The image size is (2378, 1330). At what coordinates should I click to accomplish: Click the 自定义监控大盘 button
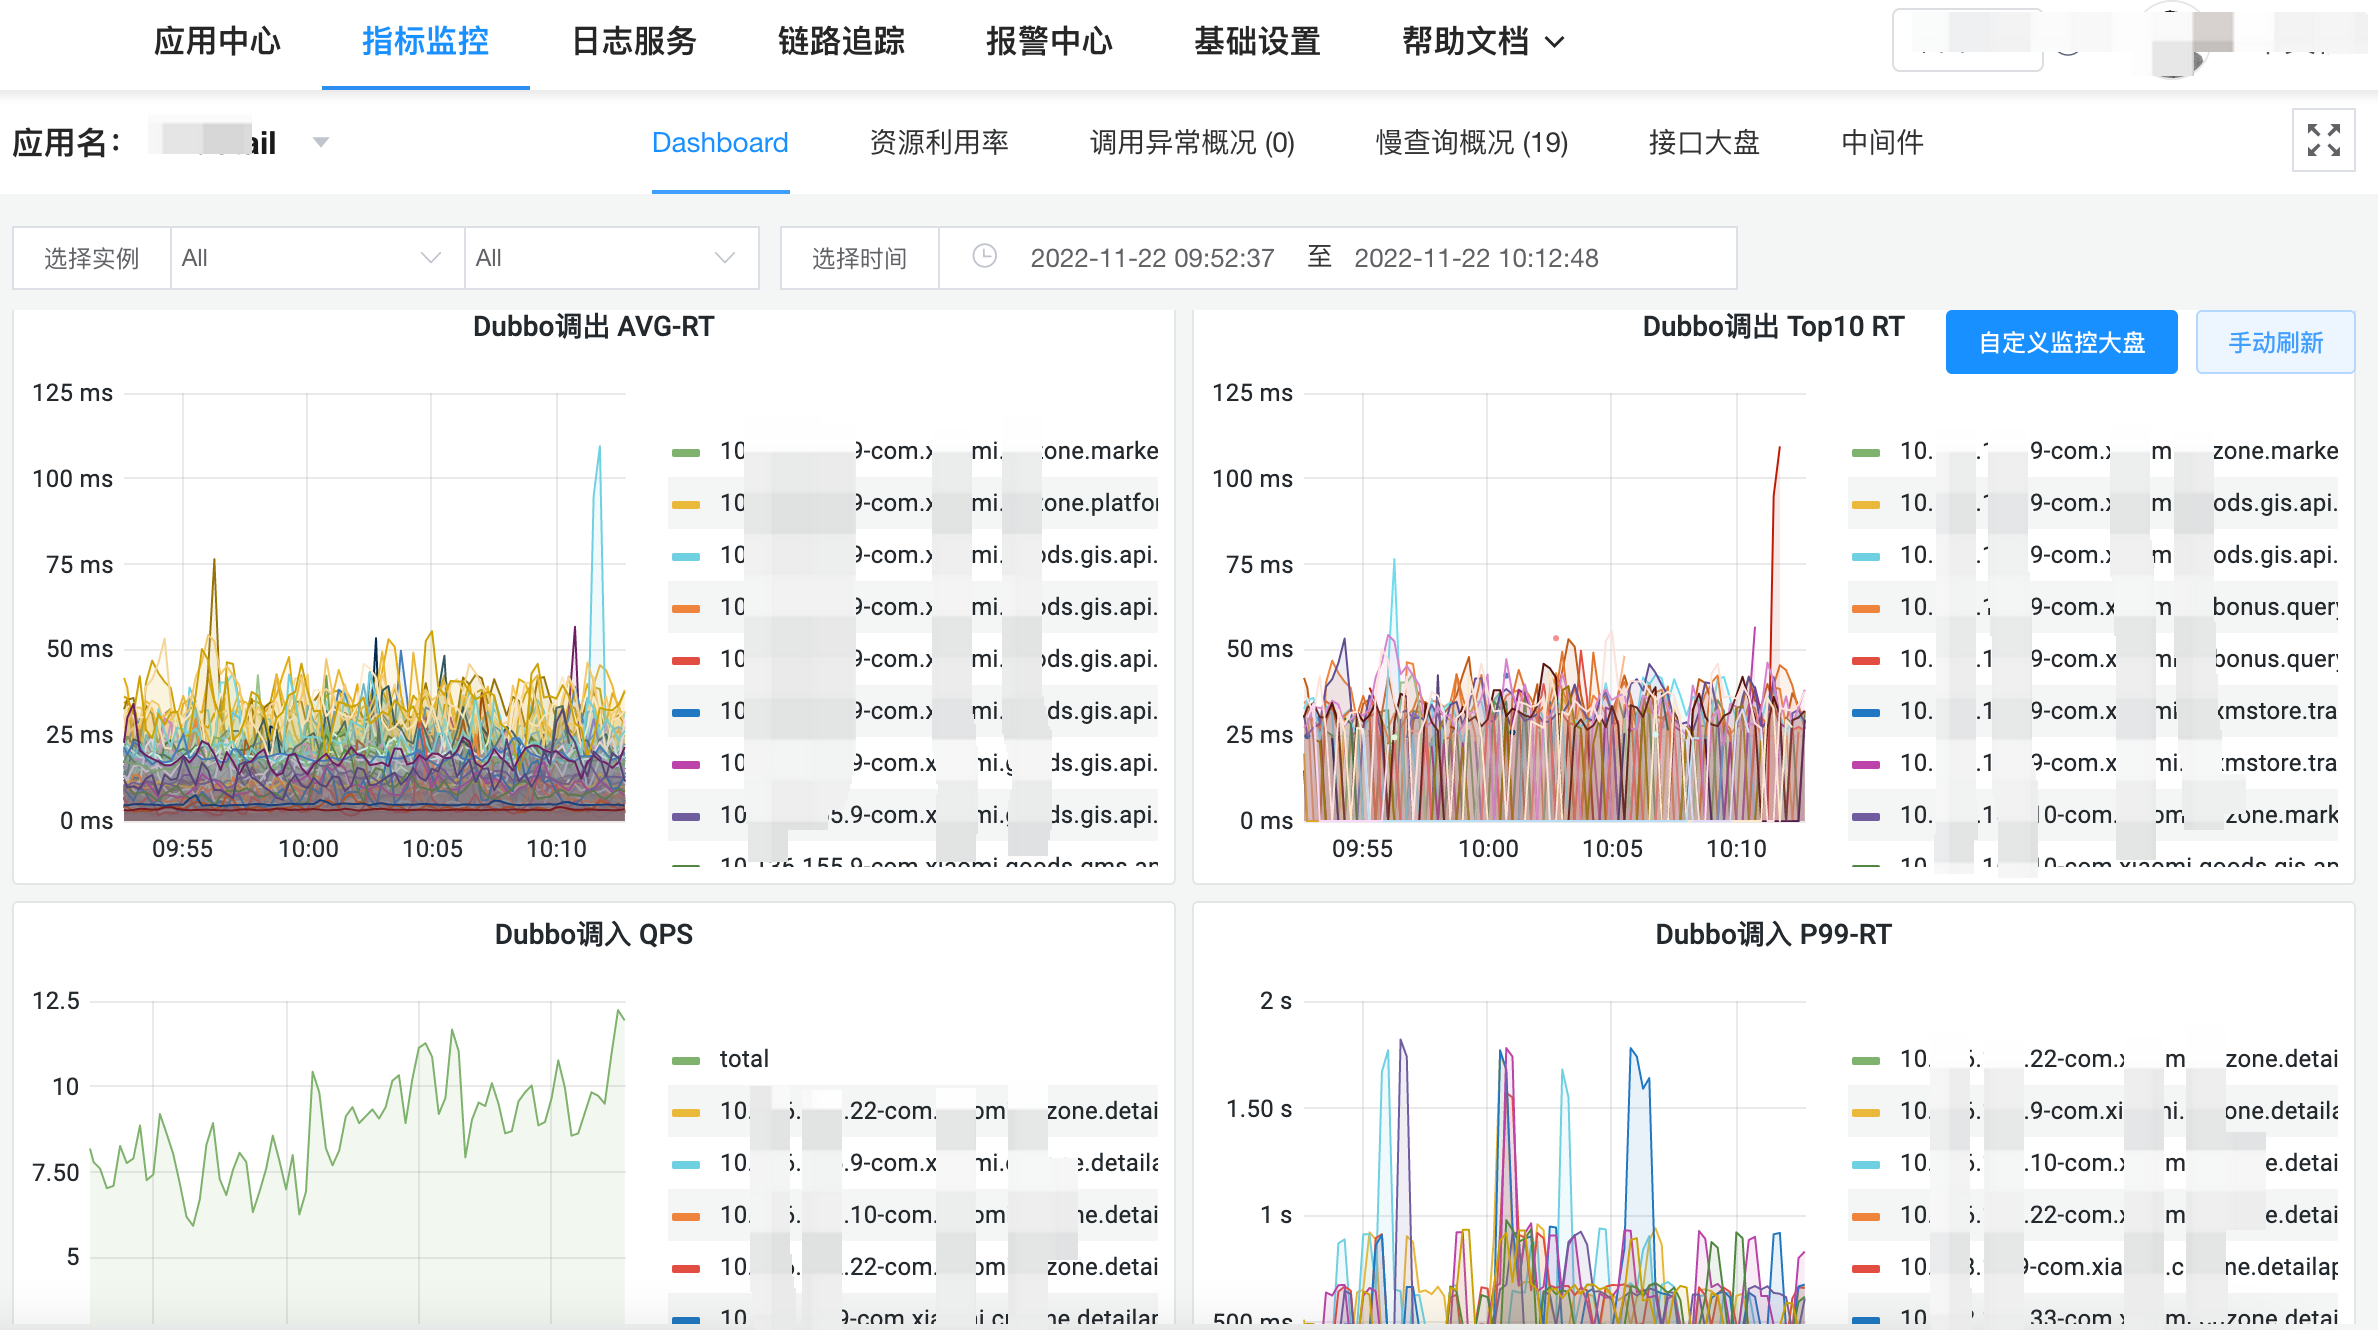tap(2061, 342)
